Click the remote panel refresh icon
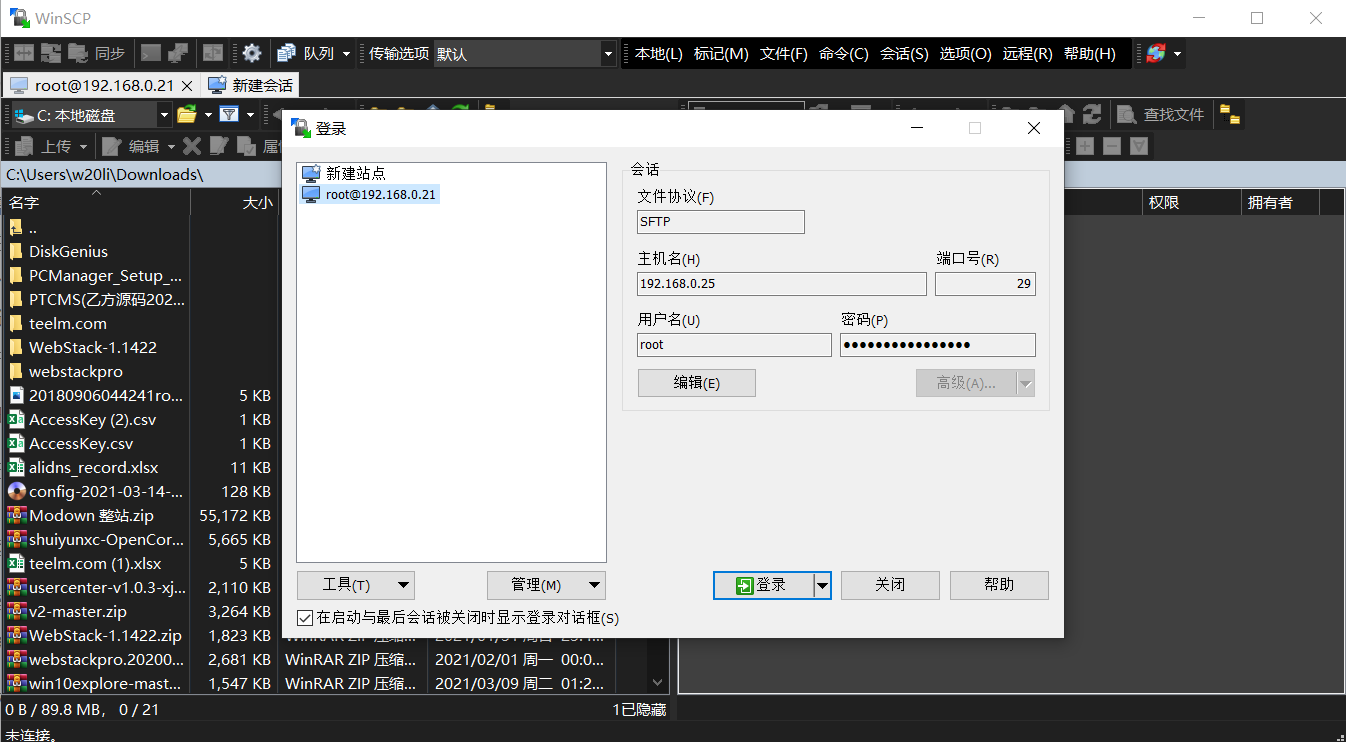The image size is (1346, 742). [x=1092, y=115]
